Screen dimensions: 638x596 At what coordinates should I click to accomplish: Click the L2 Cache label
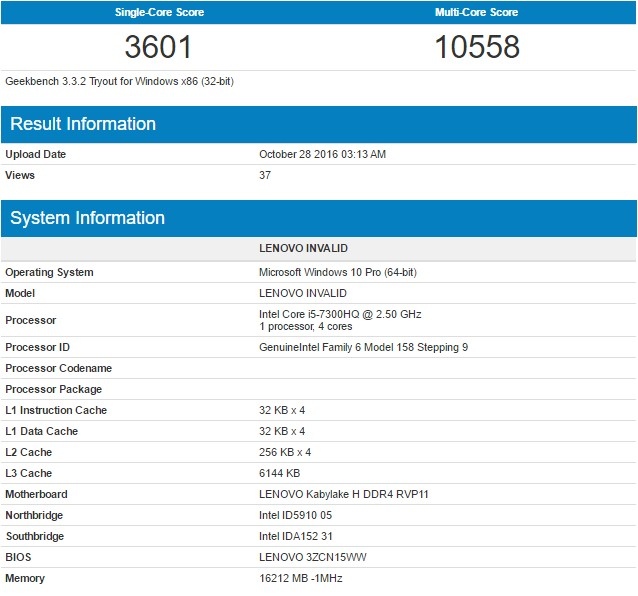coord(28,452)
